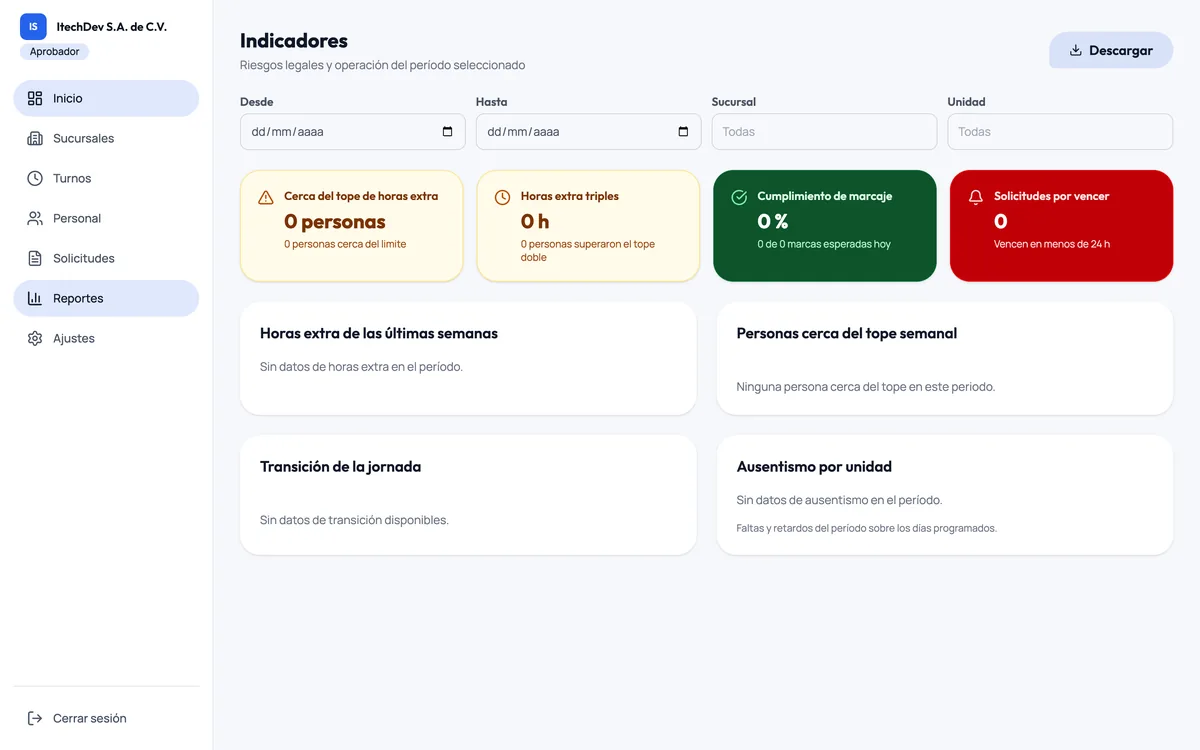This screenshot has height=750, width=1200.
Task: Click text 'Ninguna persona cerca del tope en este periodo.'
Action: (866, 386)
